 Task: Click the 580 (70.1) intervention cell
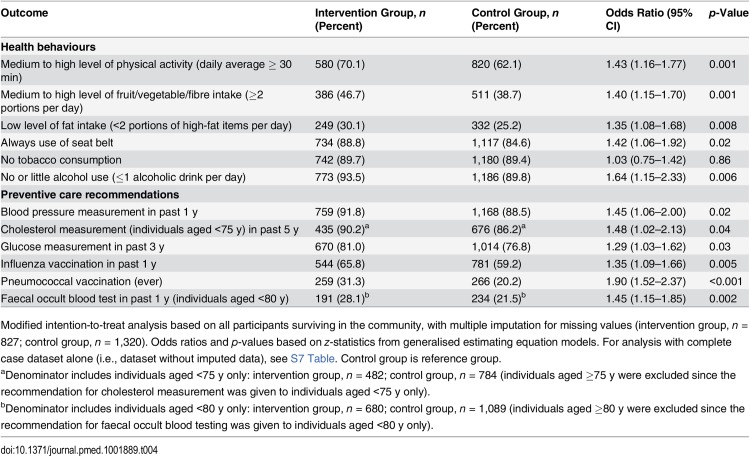pos(340,64)
